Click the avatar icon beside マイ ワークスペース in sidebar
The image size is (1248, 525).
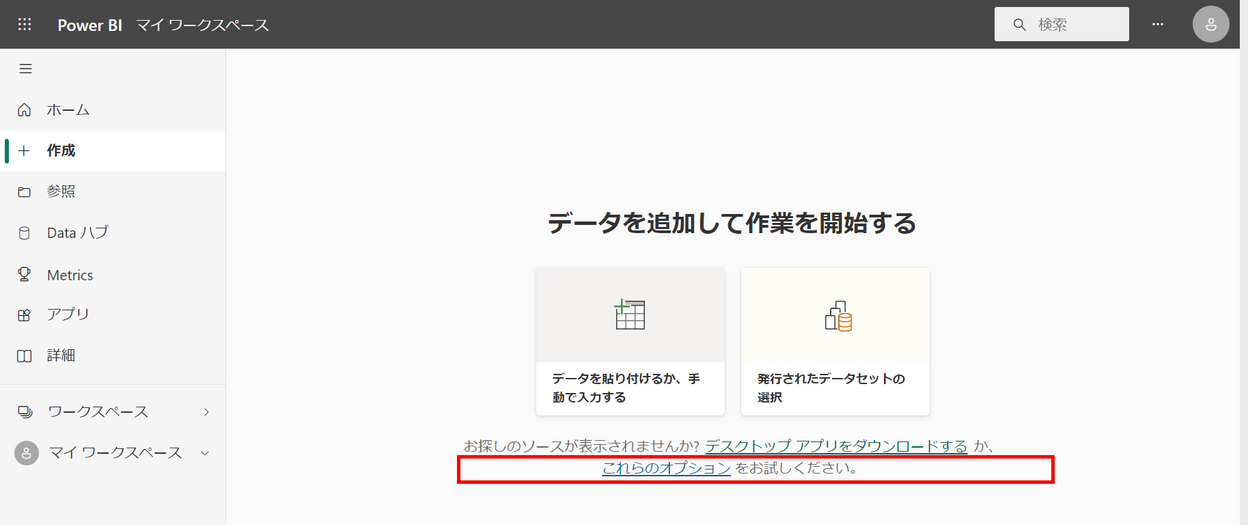click(27, 453)
